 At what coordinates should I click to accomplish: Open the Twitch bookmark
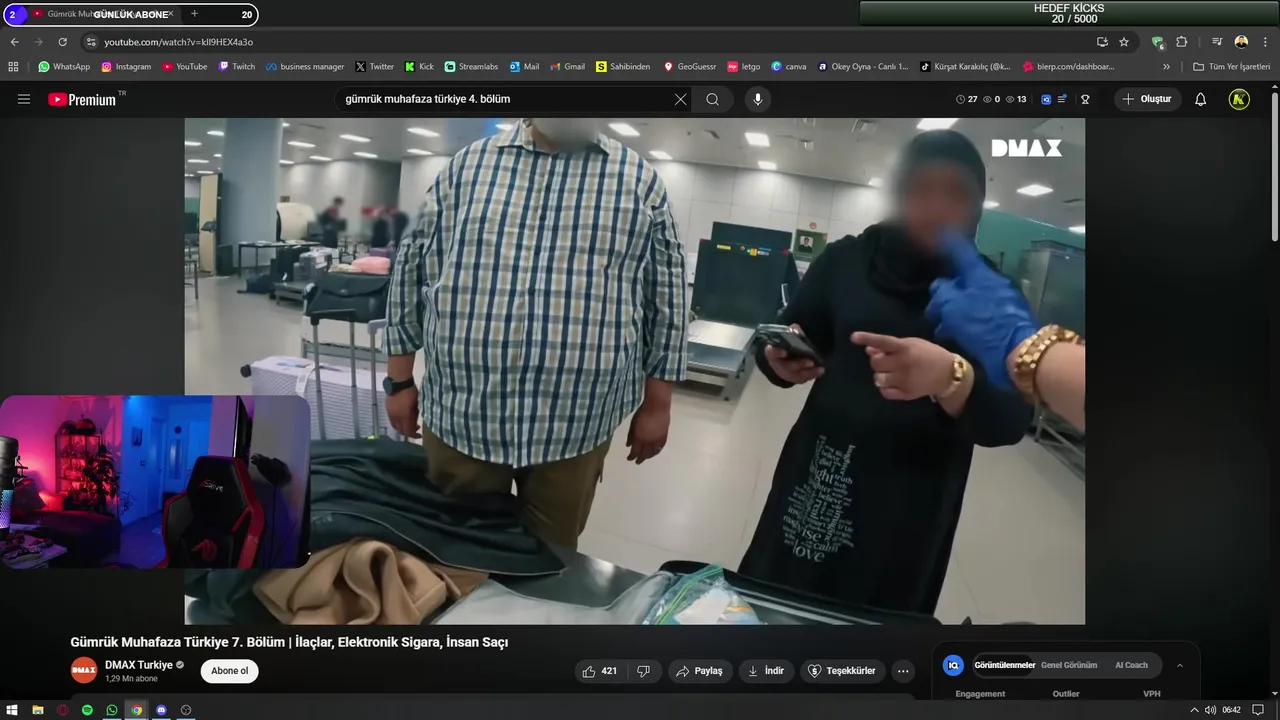click(x=237, y=67)
